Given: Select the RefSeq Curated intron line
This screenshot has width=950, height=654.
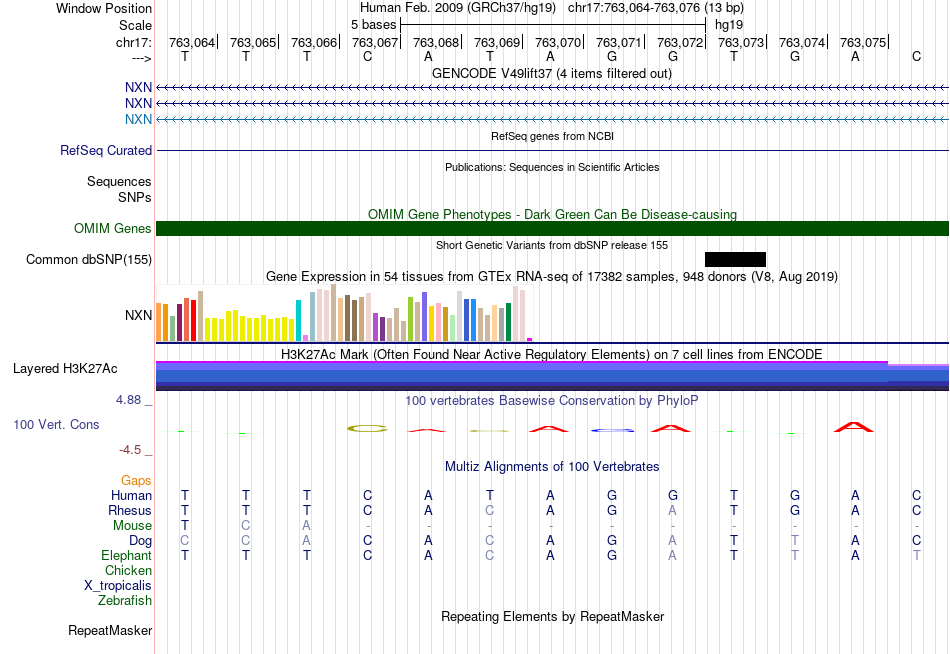Looking at the screenshot, I should click(x=552, y=150).
